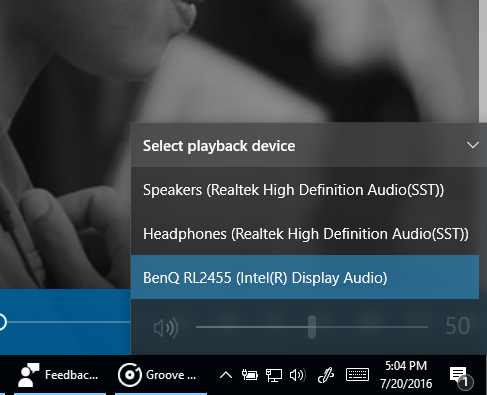
Task: Click the Groove Music taskbar icon
Action: pyautogui.click(x=129, y=375)
